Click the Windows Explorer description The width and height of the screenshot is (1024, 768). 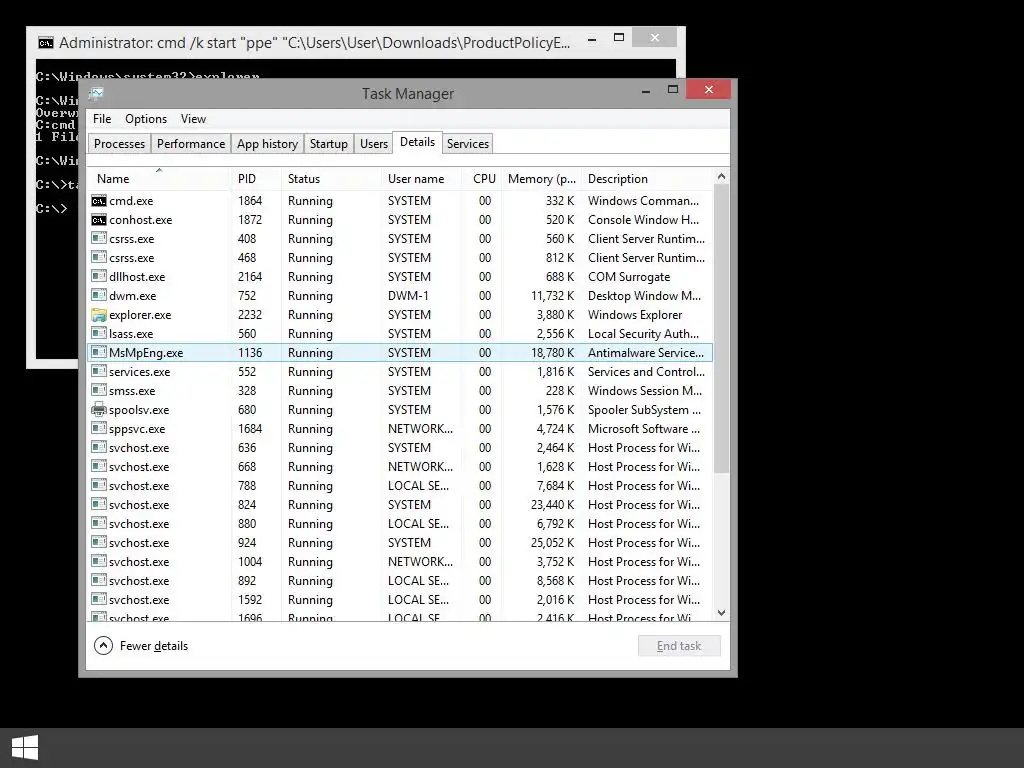635,315
